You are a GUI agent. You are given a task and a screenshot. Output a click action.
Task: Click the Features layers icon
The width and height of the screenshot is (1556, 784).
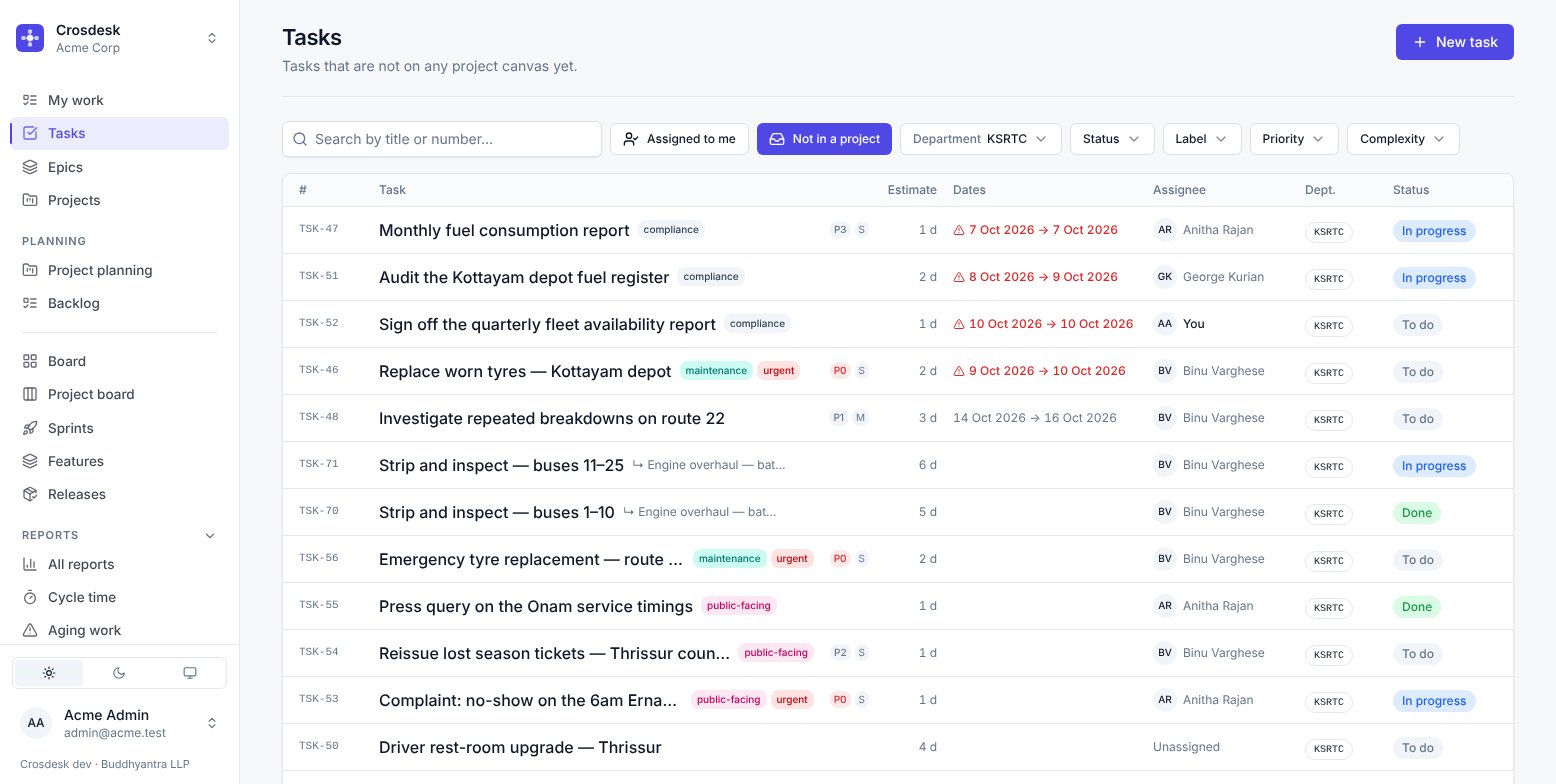[x=30, y=461]
